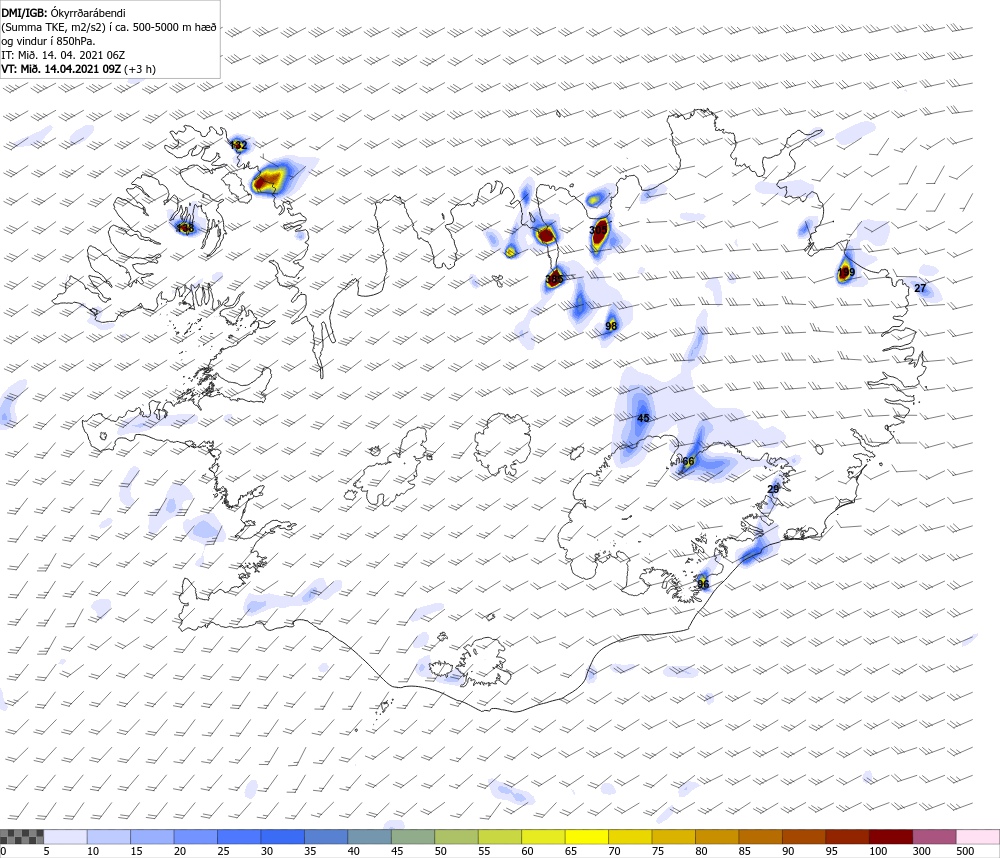Pick the 55–60 yellow-green legend swatch

(x=499, y=836)
